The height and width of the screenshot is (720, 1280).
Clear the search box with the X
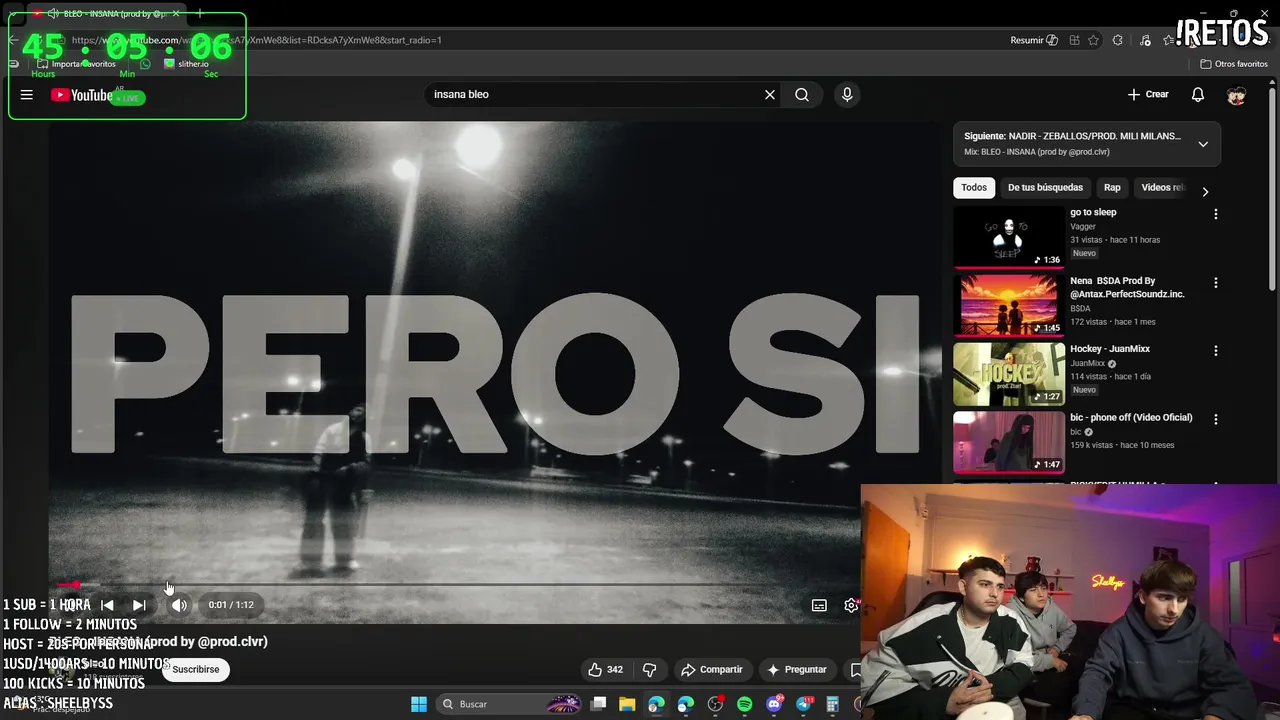770,94
